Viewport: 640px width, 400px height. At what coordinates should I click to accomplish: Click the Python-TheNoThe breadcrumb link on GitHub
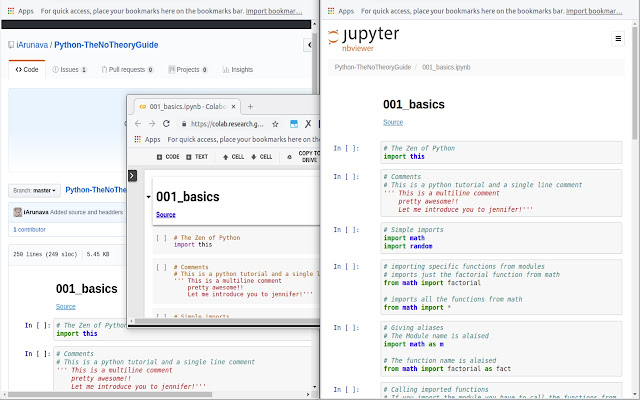[96, 190]
